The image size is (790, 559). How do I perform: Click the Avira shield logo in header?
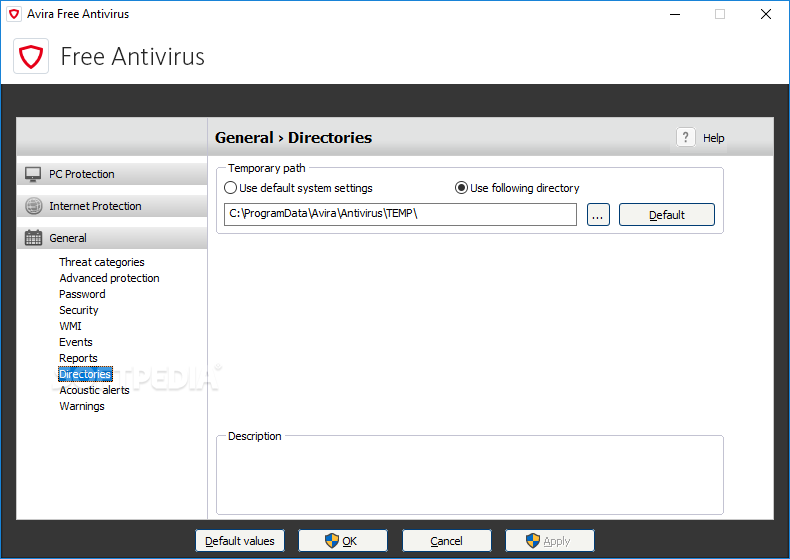31,56
